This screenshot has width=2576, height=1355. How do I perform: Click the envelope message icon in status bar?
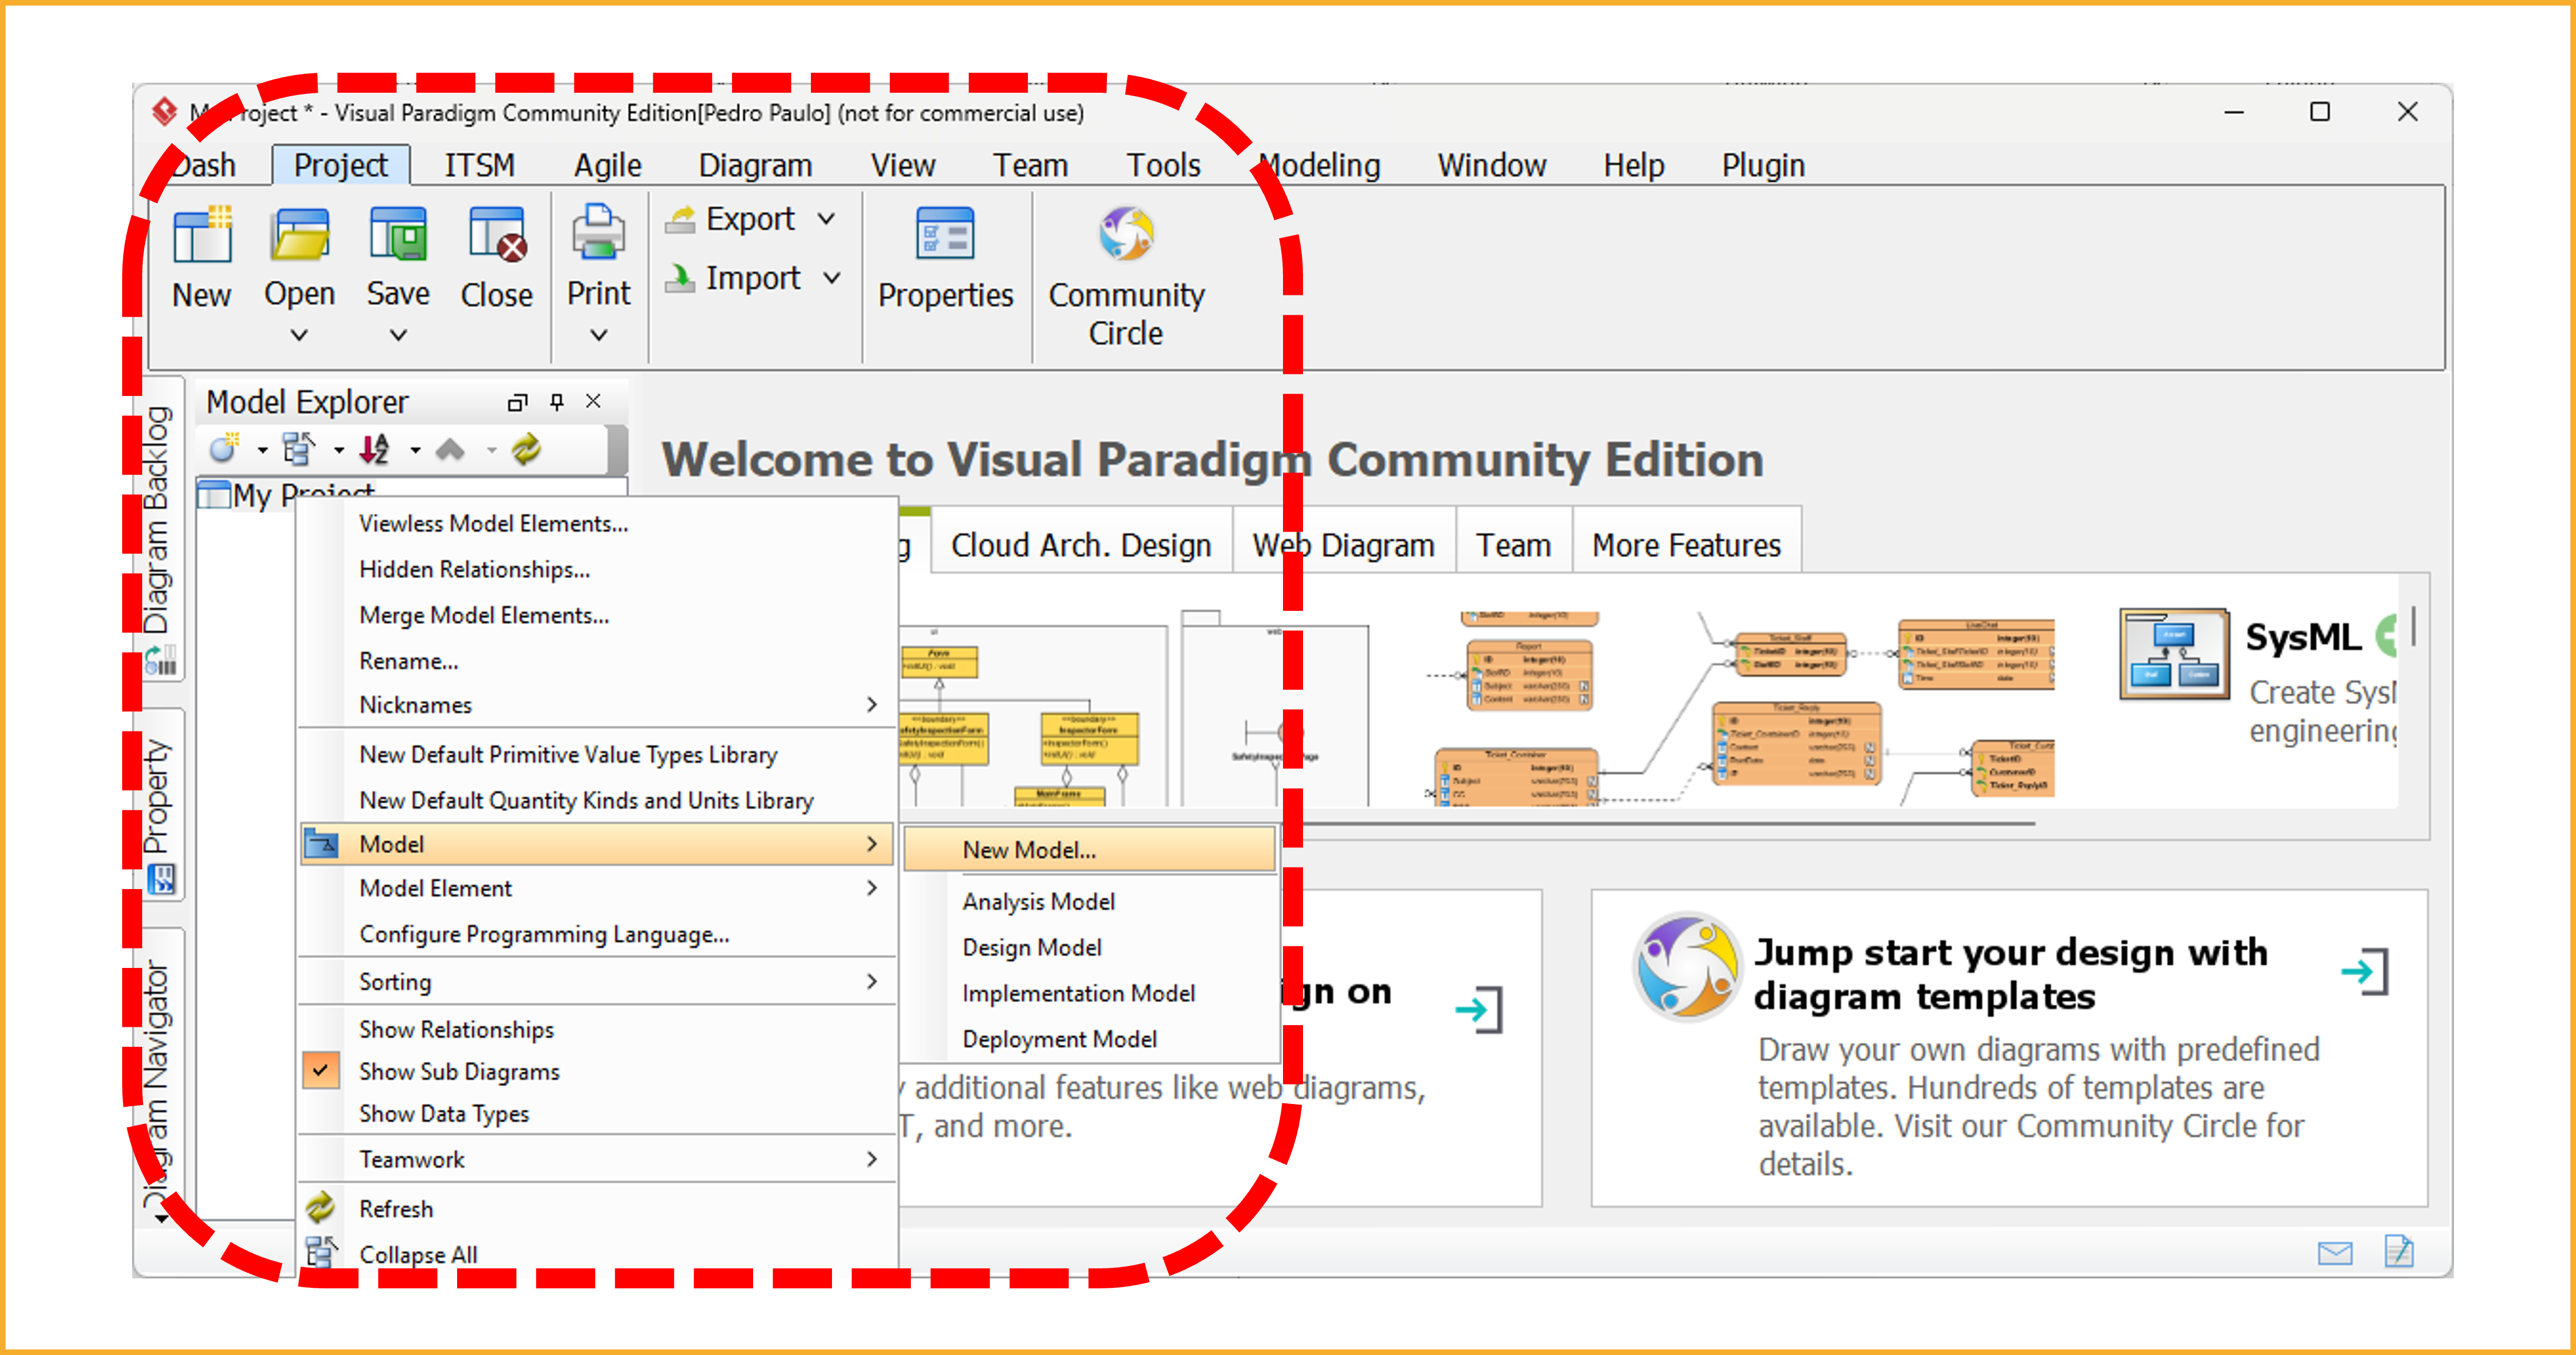pyautogui.click(x=2335, y=1252)
